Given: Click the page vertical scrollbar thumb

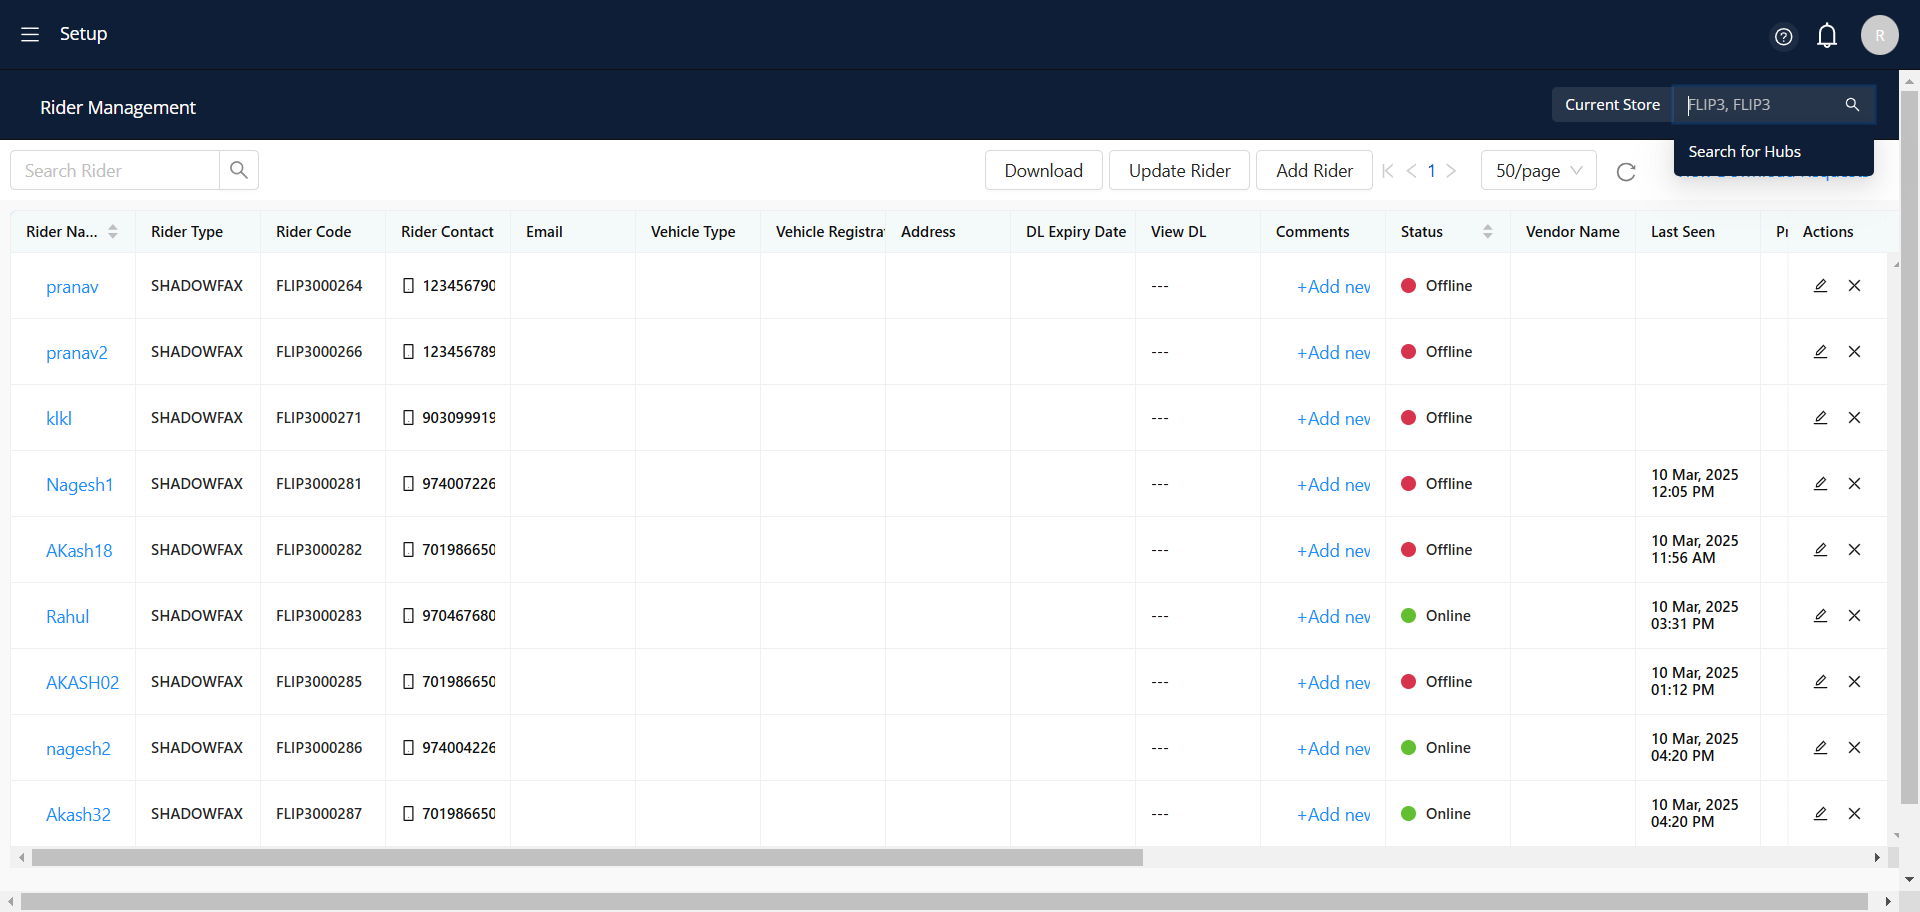Looking at the screenshot, I should 1909,447.
